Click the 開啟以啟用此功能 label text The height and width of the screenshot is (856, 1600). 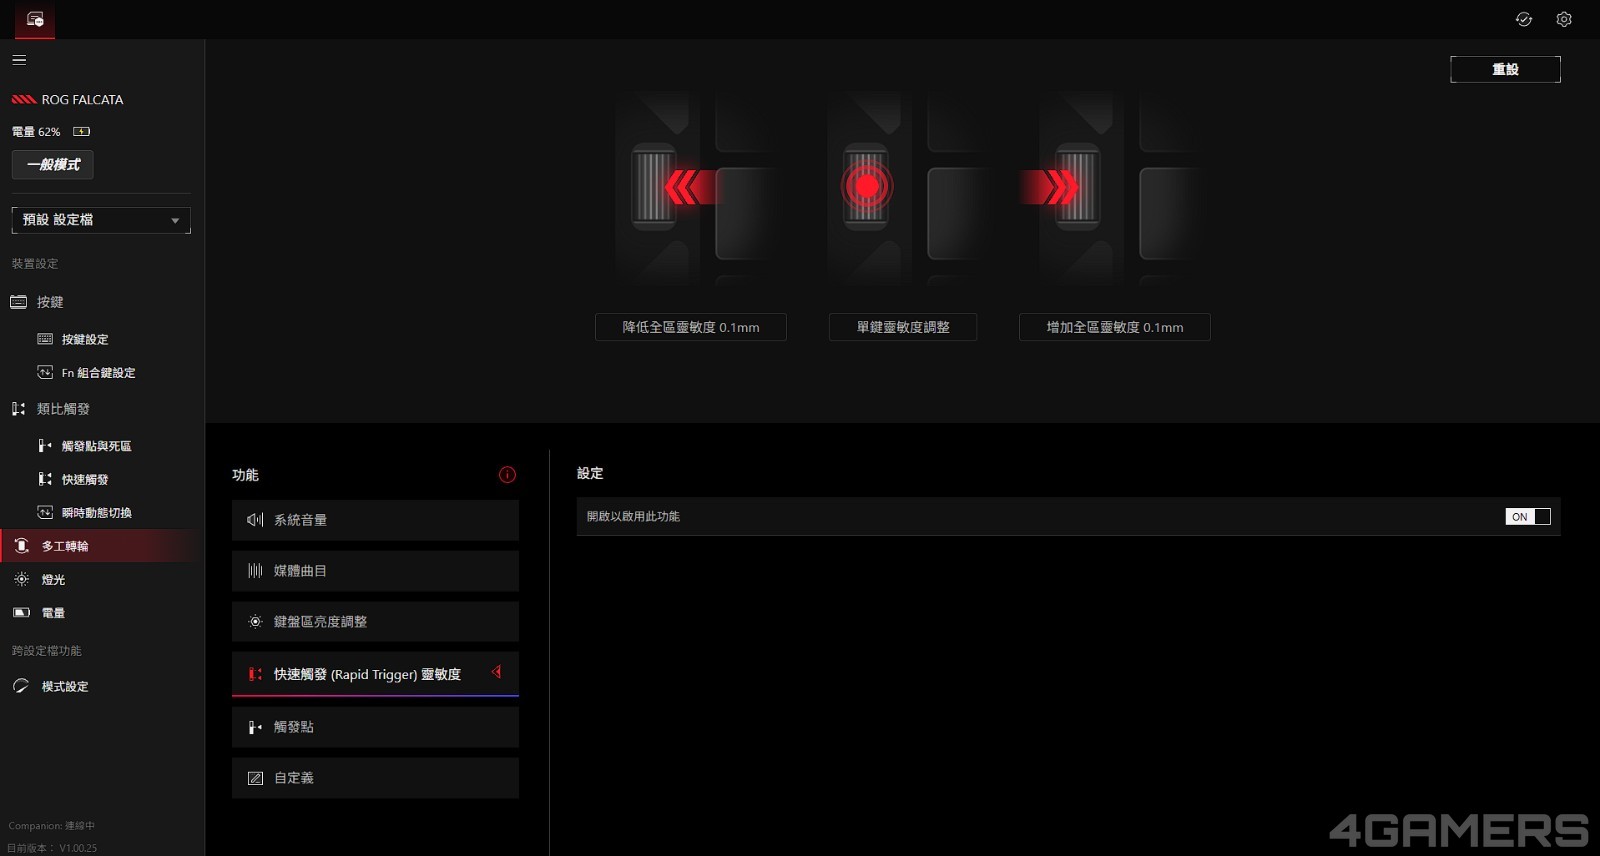(633, 517)
